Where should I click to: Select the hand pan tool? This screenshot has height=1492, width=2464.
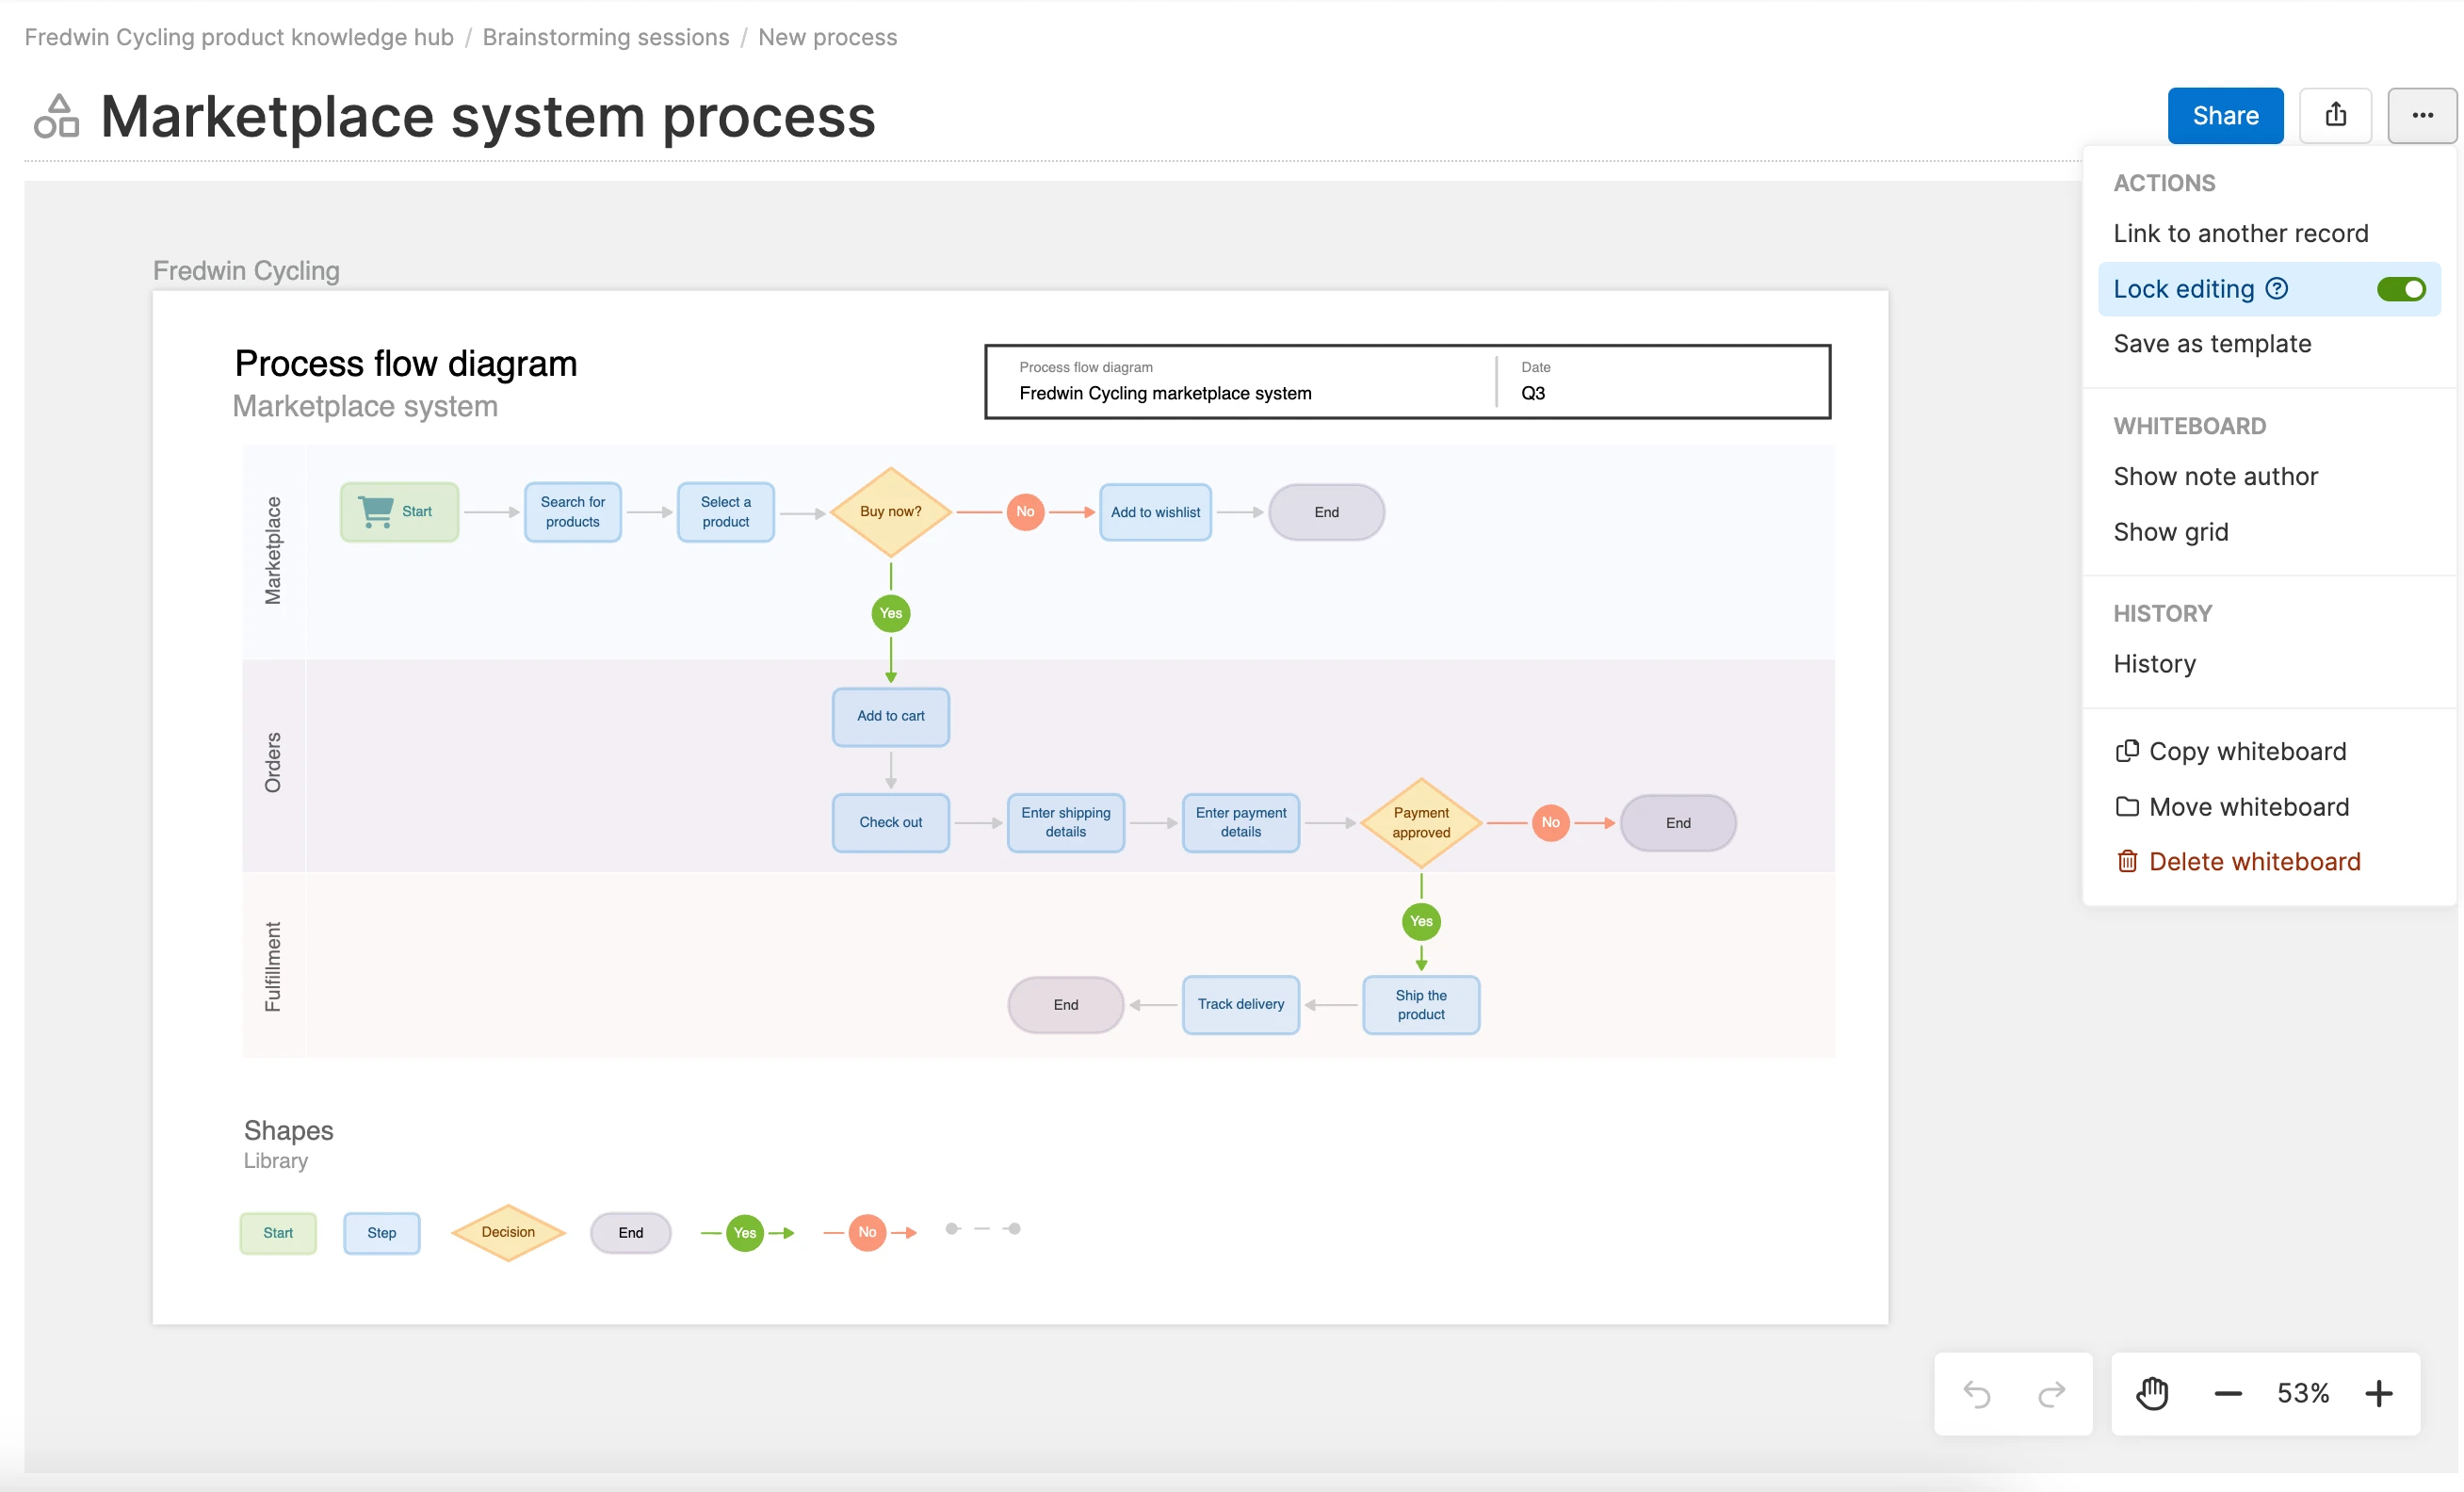[x=2152, y=1393]
